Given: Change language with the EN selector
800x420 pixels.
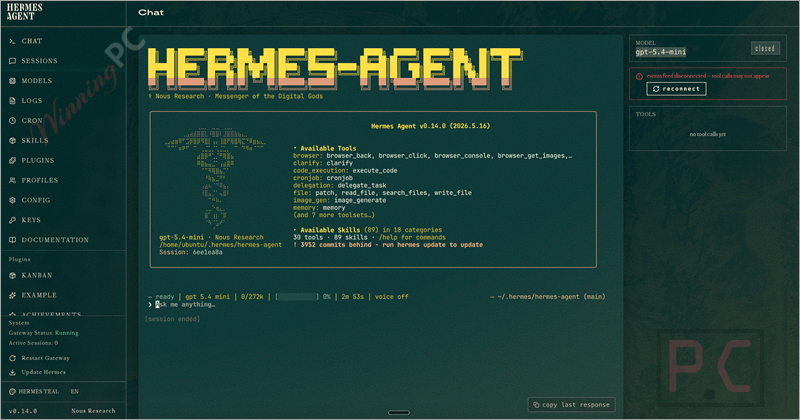Looking at the screenshot, I should [x=74, y=391].
